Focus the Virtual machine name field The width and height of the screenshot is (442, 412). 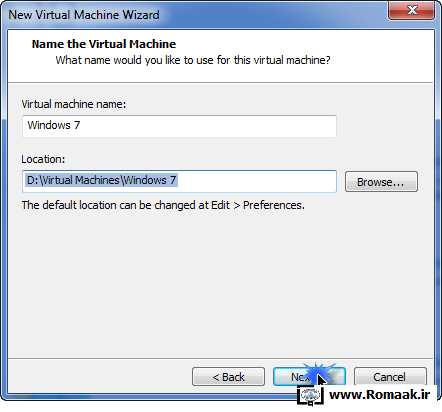click(179, 126)
